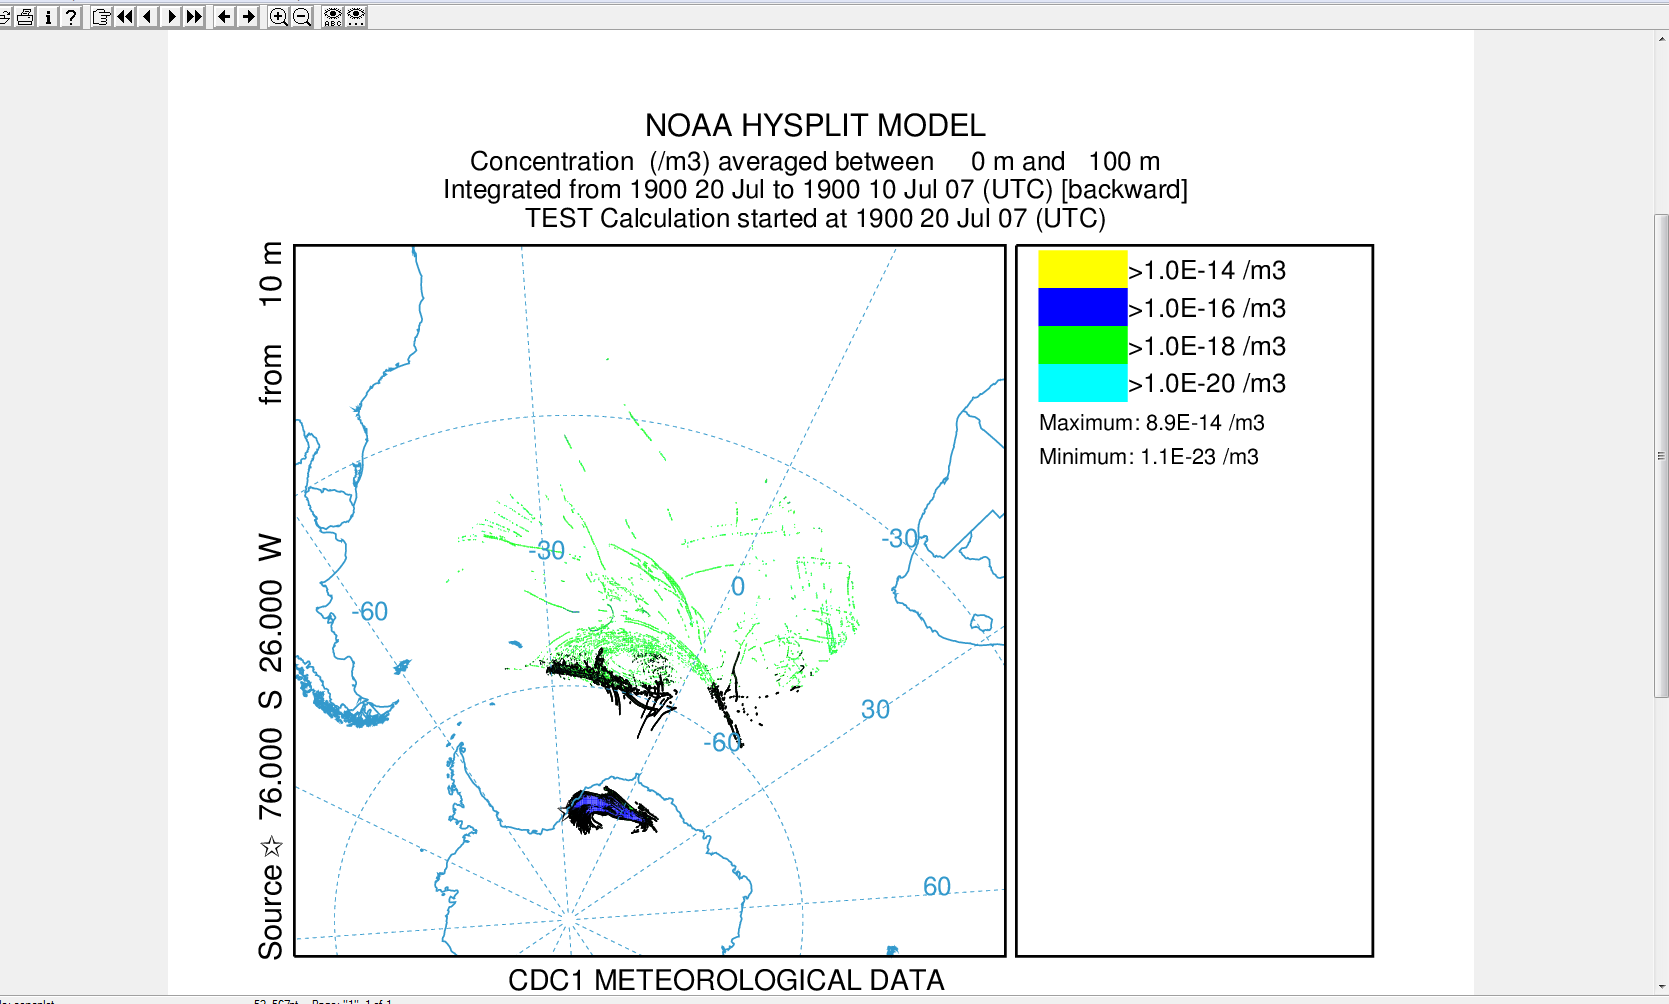Click the find next eye dots icon
This screenshot has height=1004, width=1669.
[356, 16]
